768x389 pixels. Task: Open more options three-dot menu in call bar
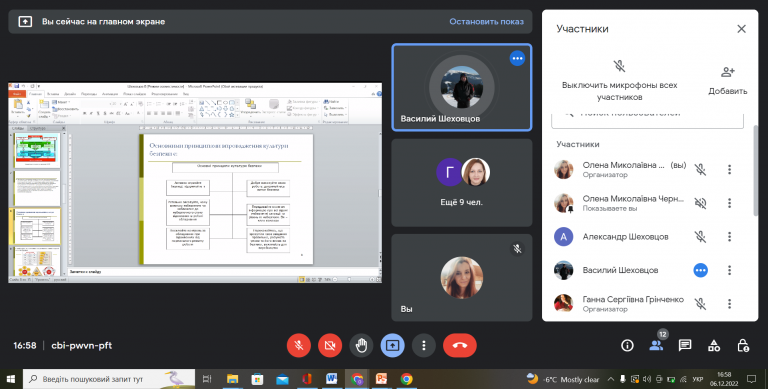coord(424,345)
